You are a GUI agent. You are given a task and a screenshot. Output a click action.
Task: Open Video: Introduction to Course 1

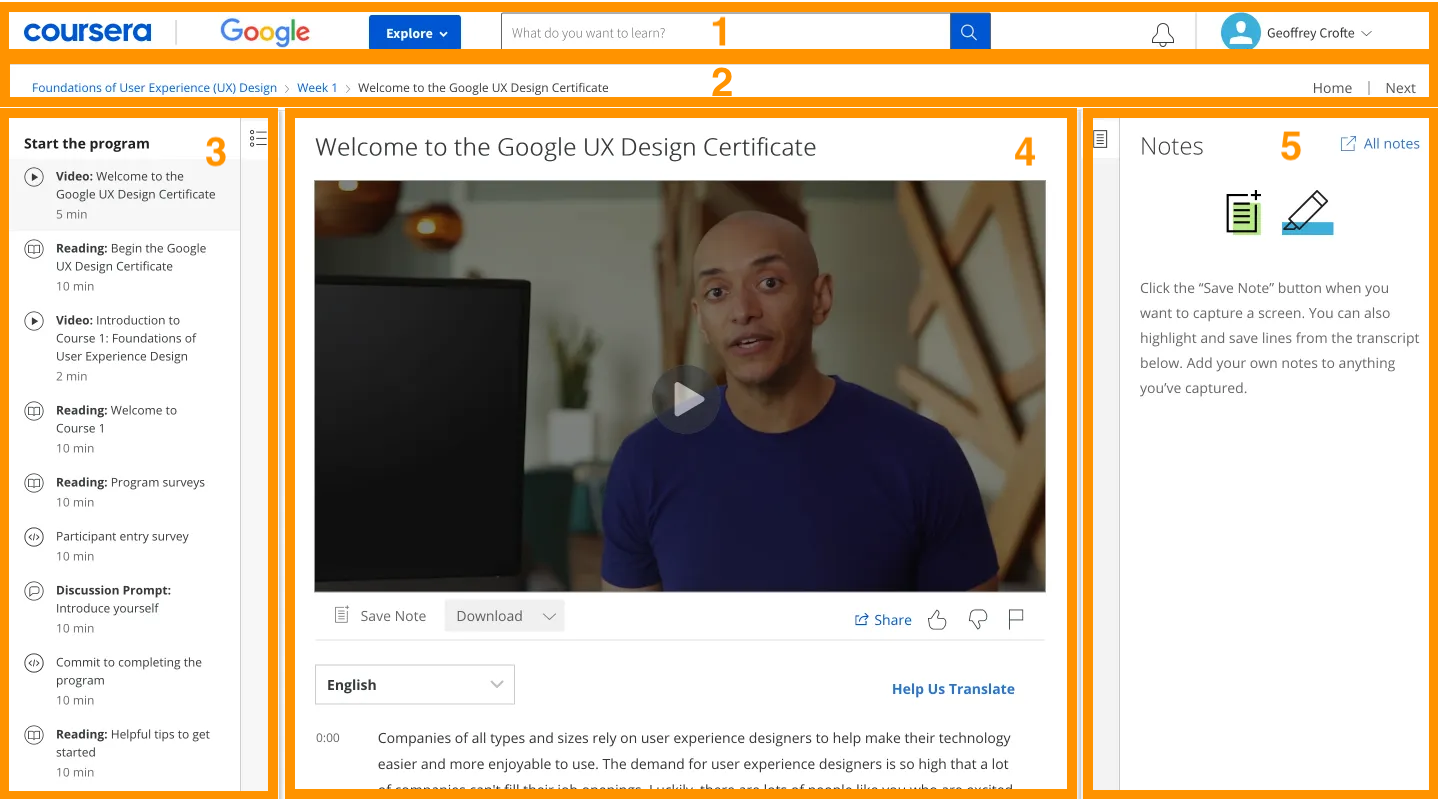coord(126,348)
